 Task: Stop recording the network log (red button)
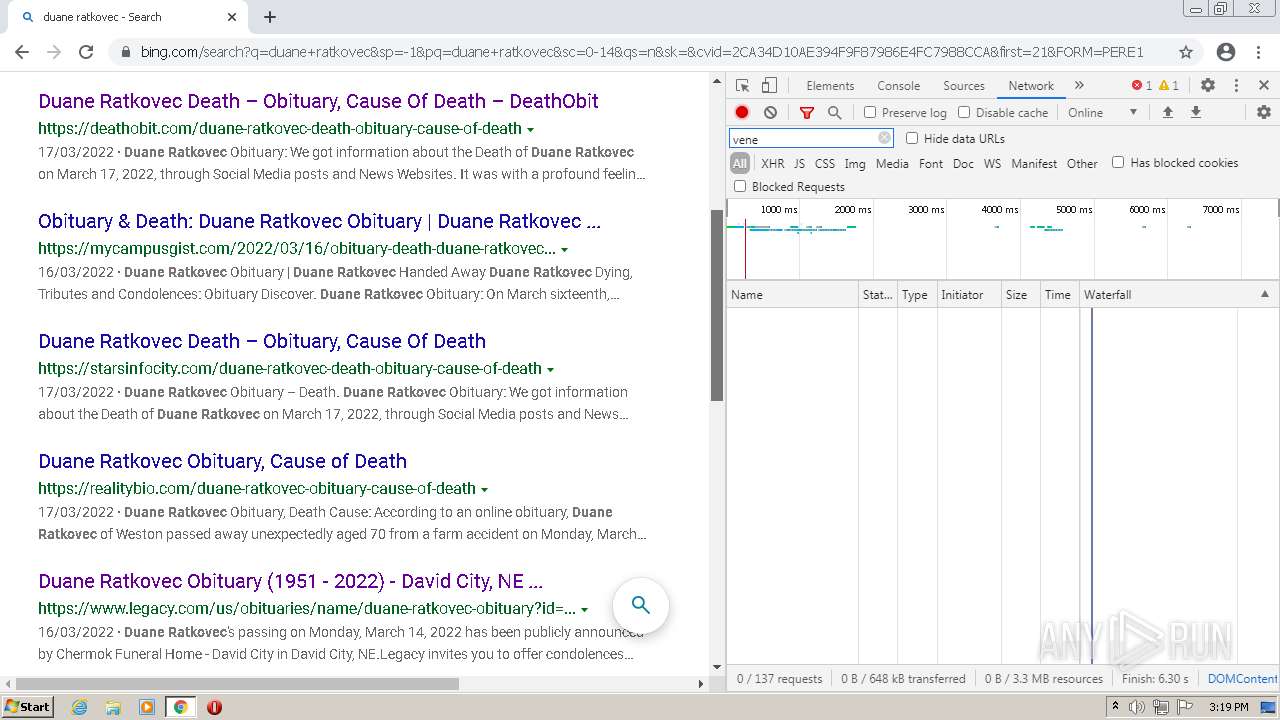tap(742, 113)
